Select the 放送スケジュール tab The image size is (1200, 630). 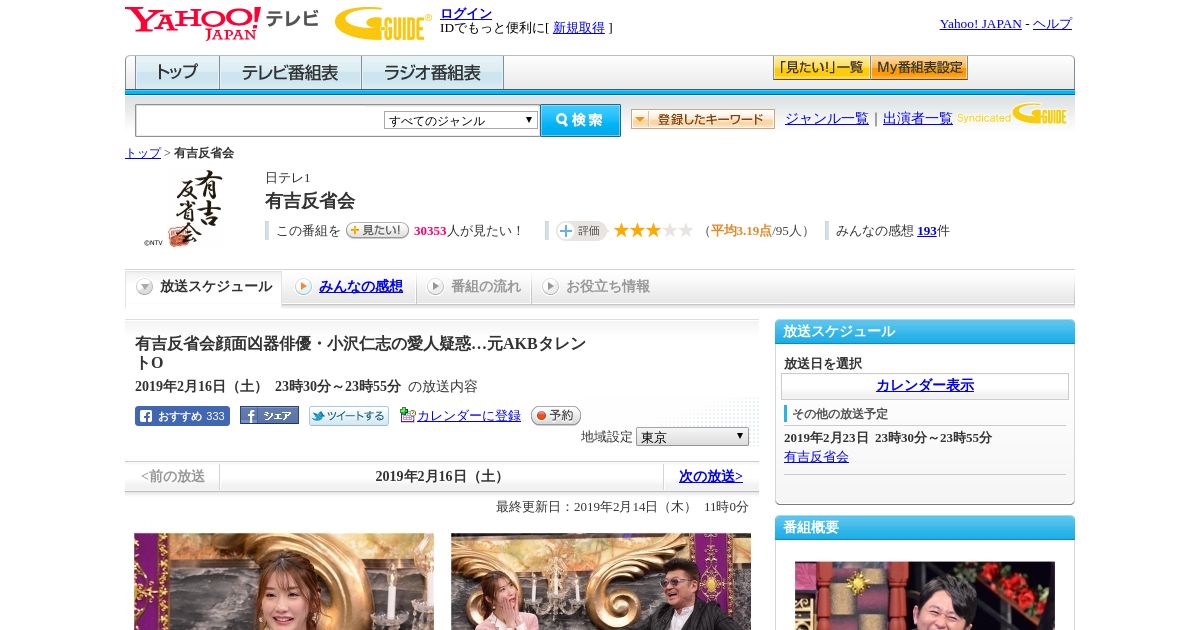point(203,287)
